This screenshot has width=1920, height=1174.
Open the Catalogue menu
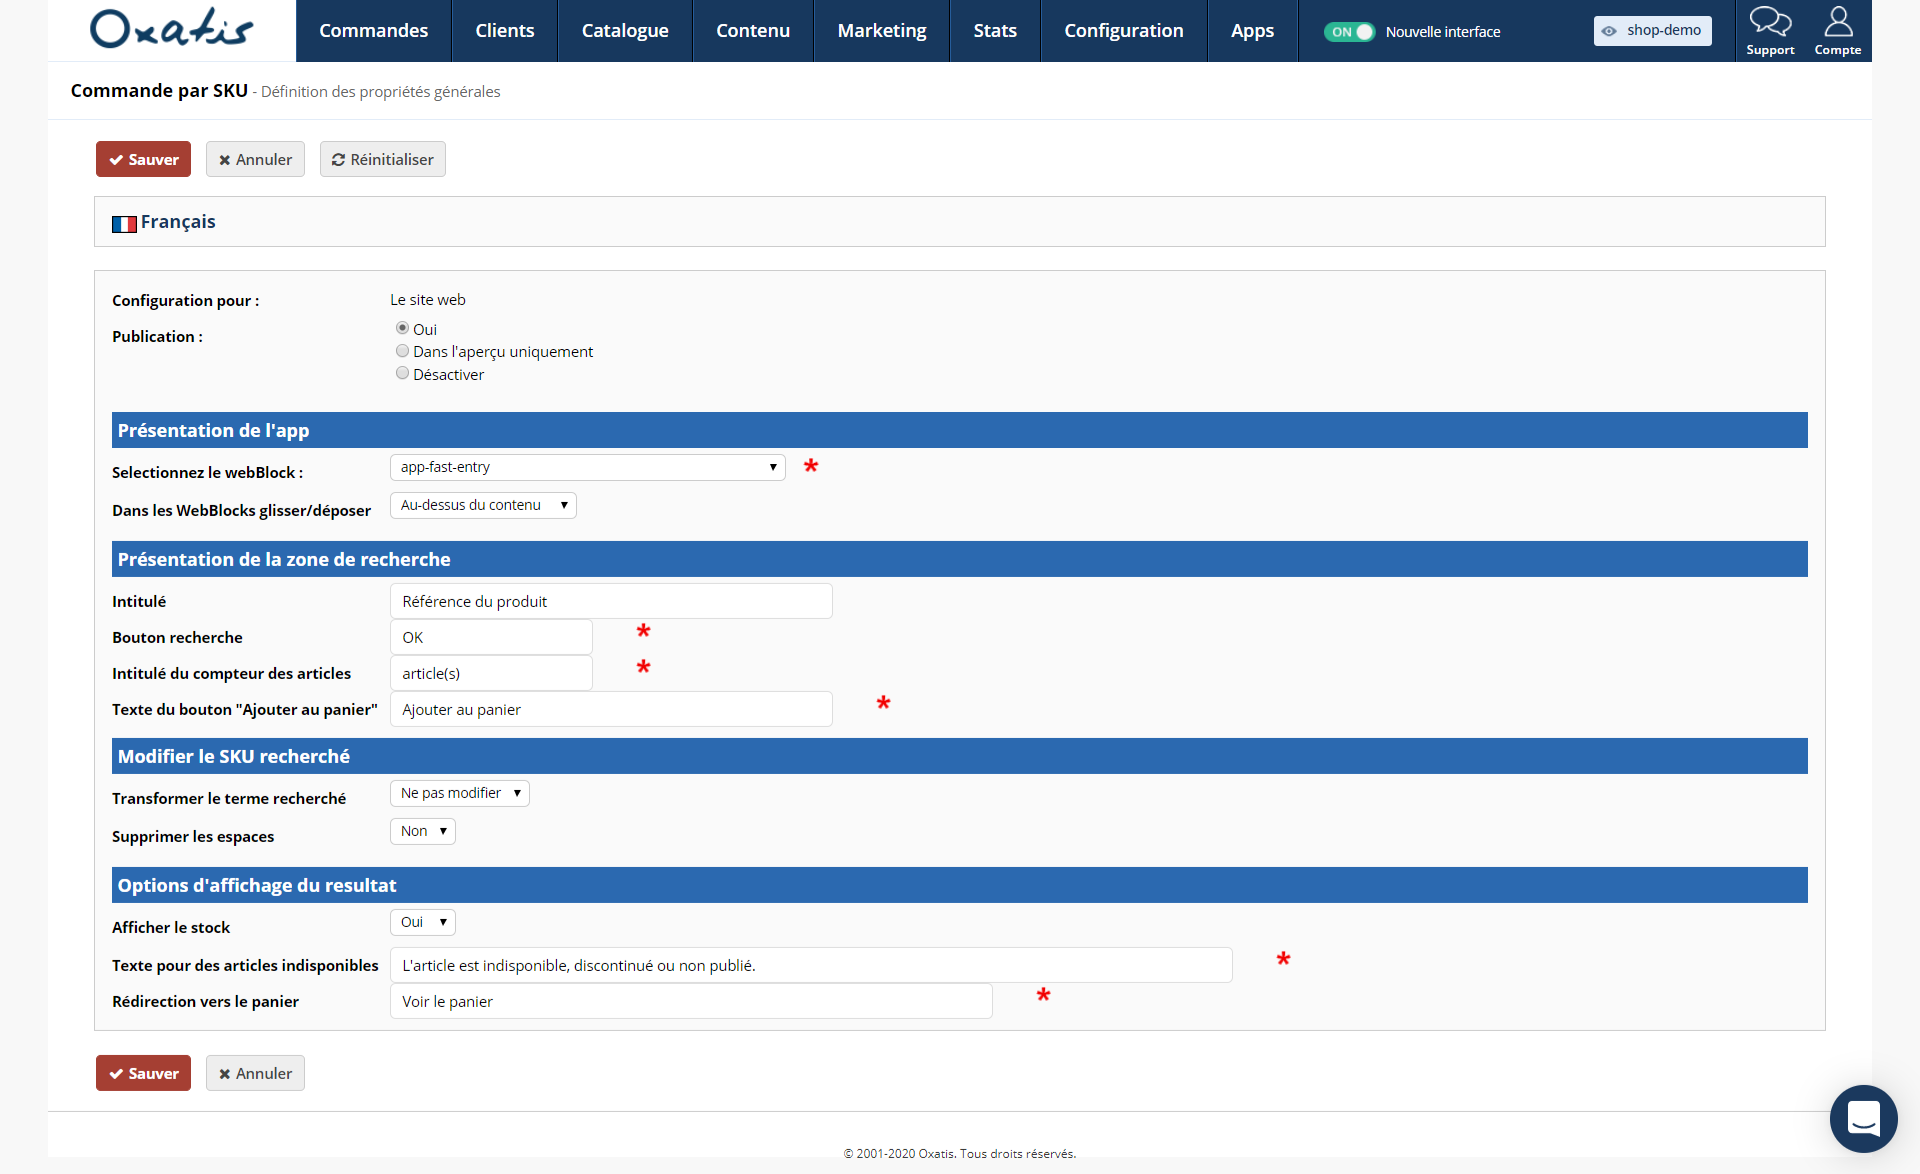625,31
